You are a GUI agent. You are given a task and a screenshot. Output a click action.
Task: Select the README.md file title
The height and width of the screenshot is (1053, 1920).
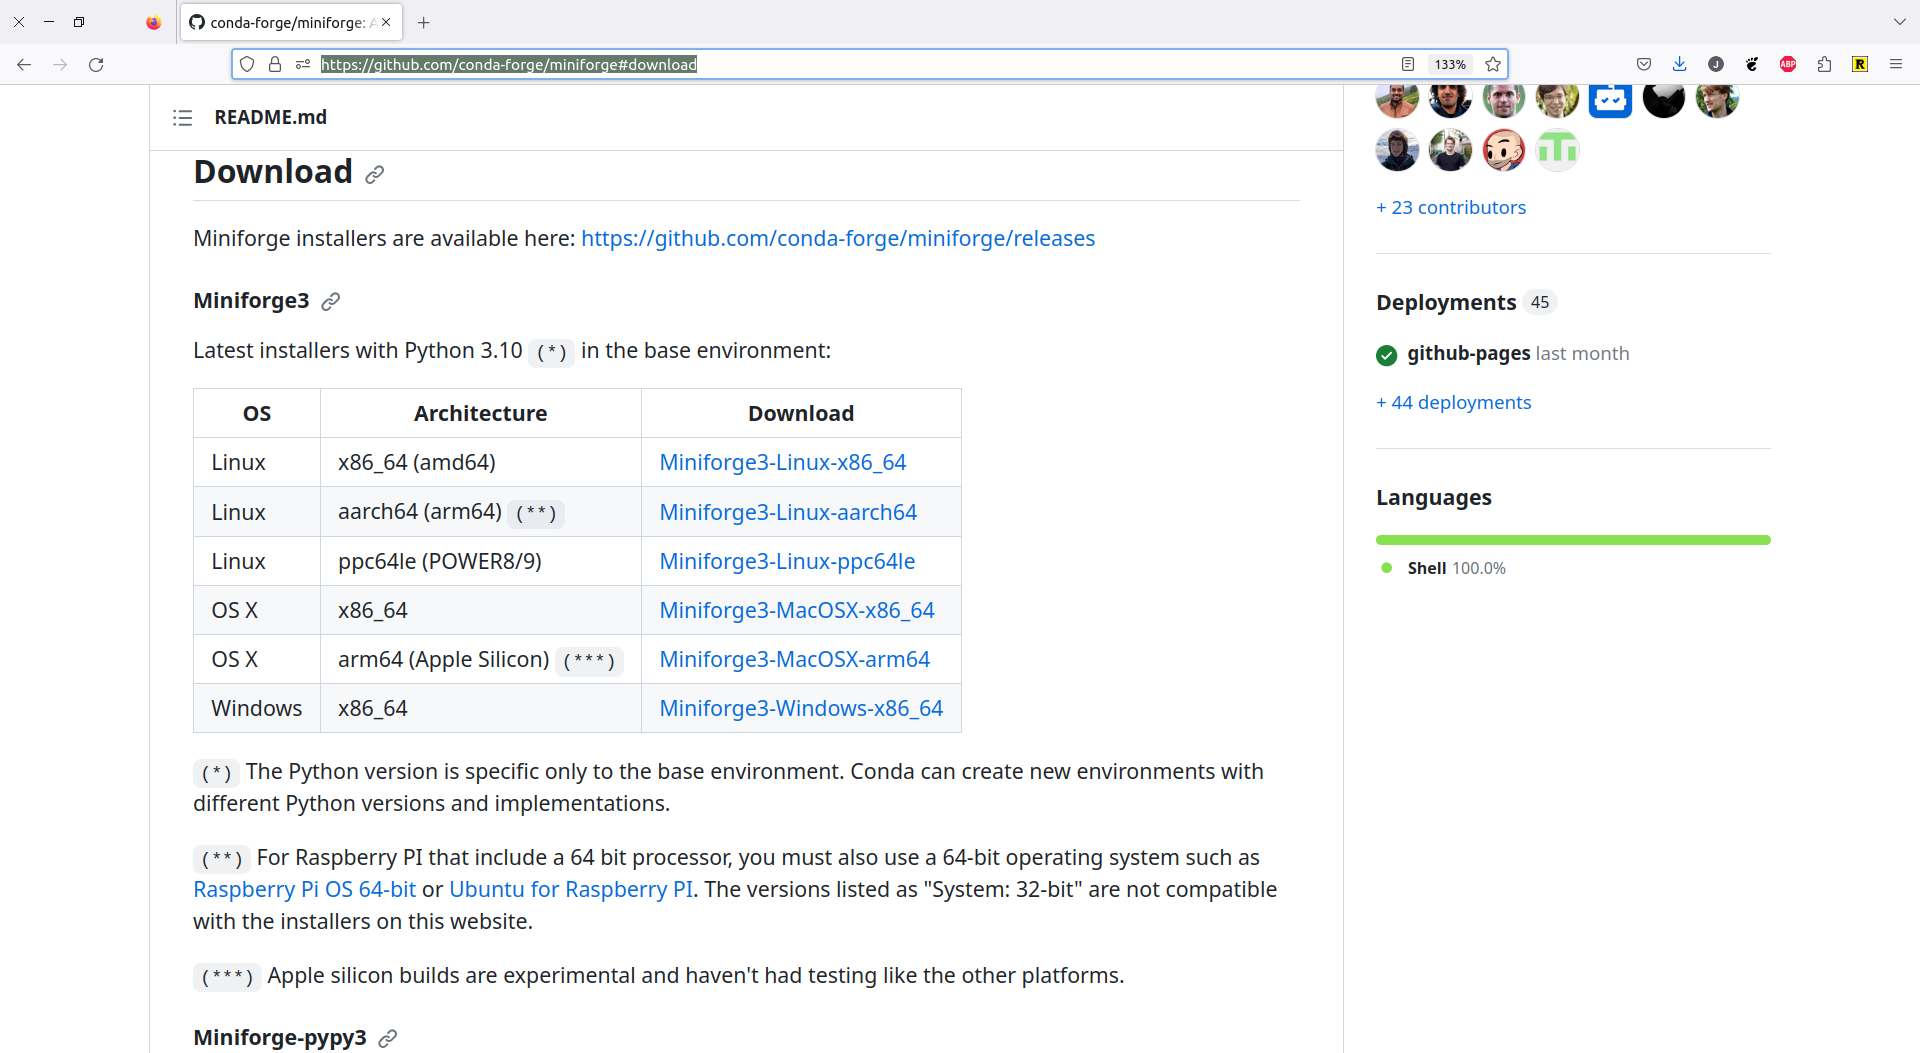pos(270,118)
